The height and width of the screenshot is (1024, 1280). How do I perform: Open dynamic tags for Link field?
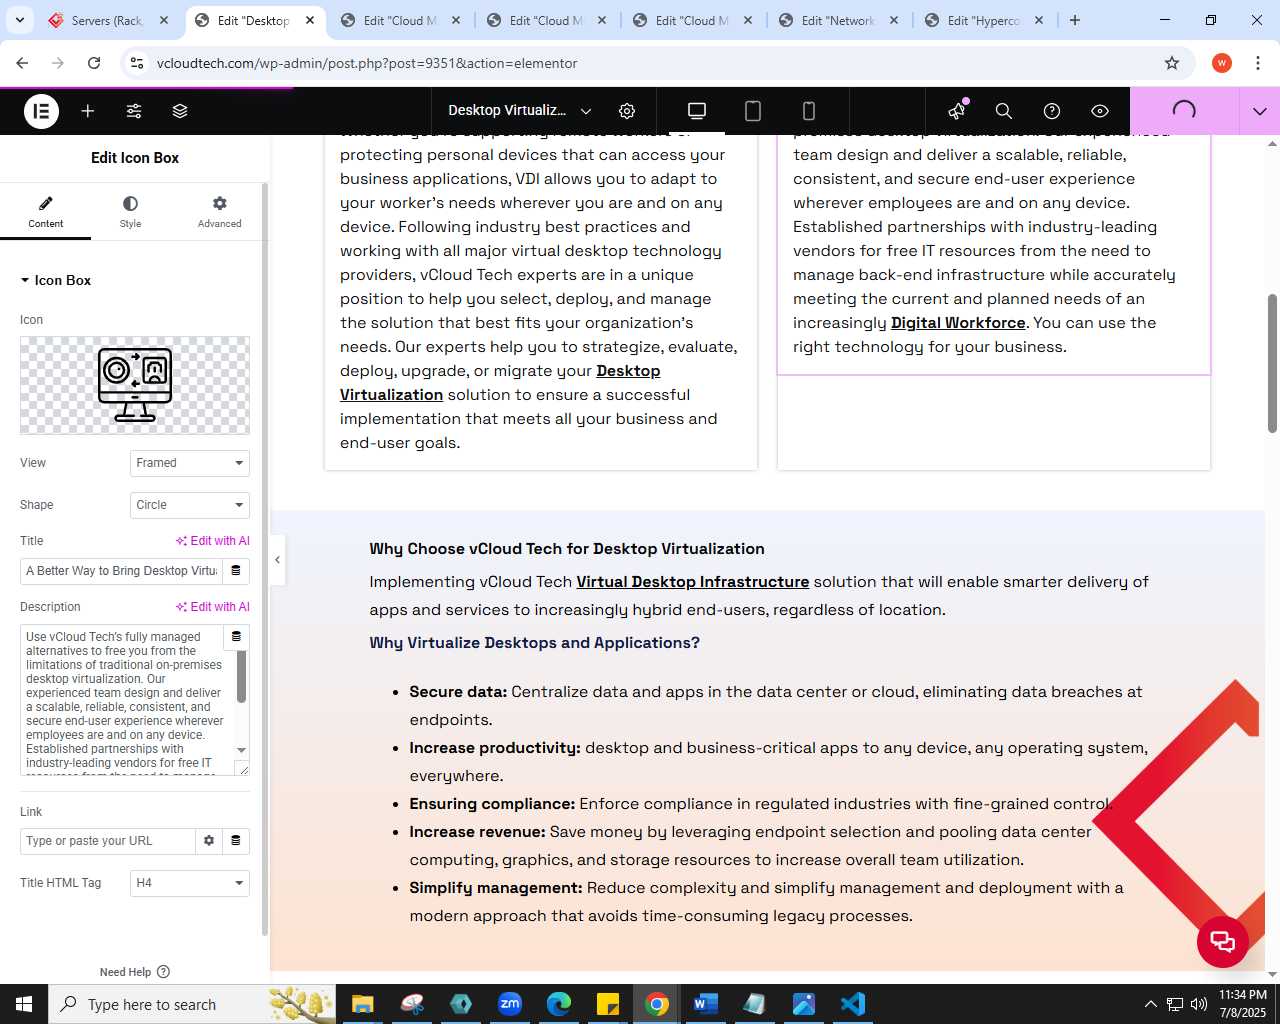tap(236, 841)
